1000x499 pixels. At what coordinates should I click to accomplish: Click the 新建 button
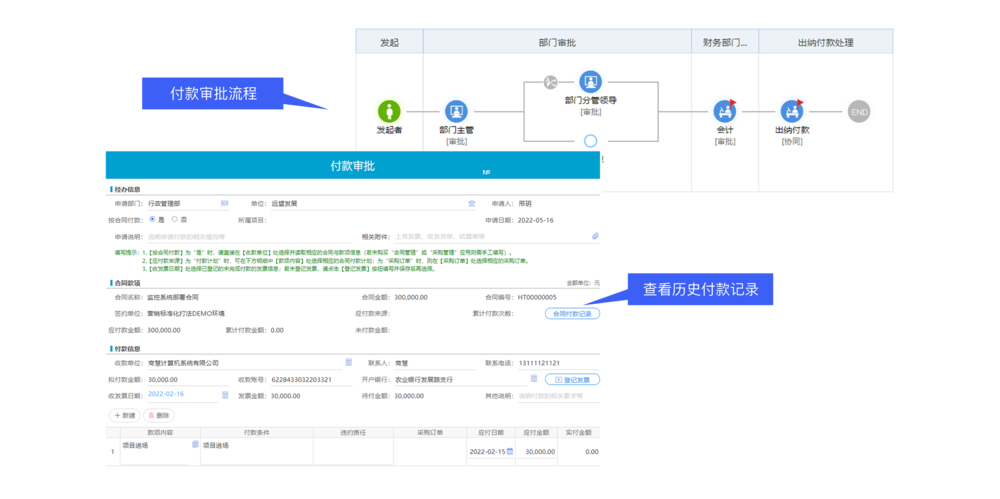(125, 415)
